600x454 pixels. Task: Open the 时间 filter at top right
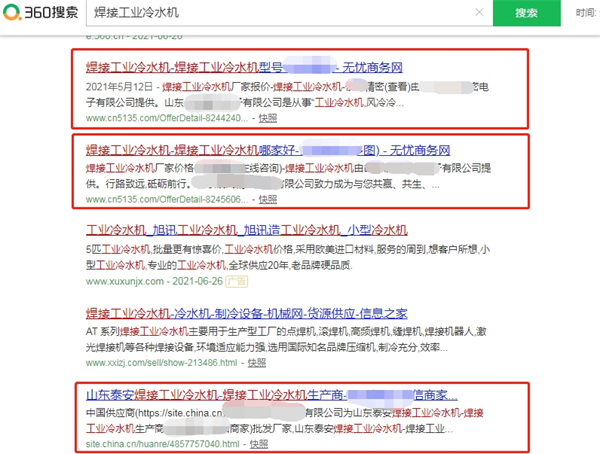pos(587,13)
